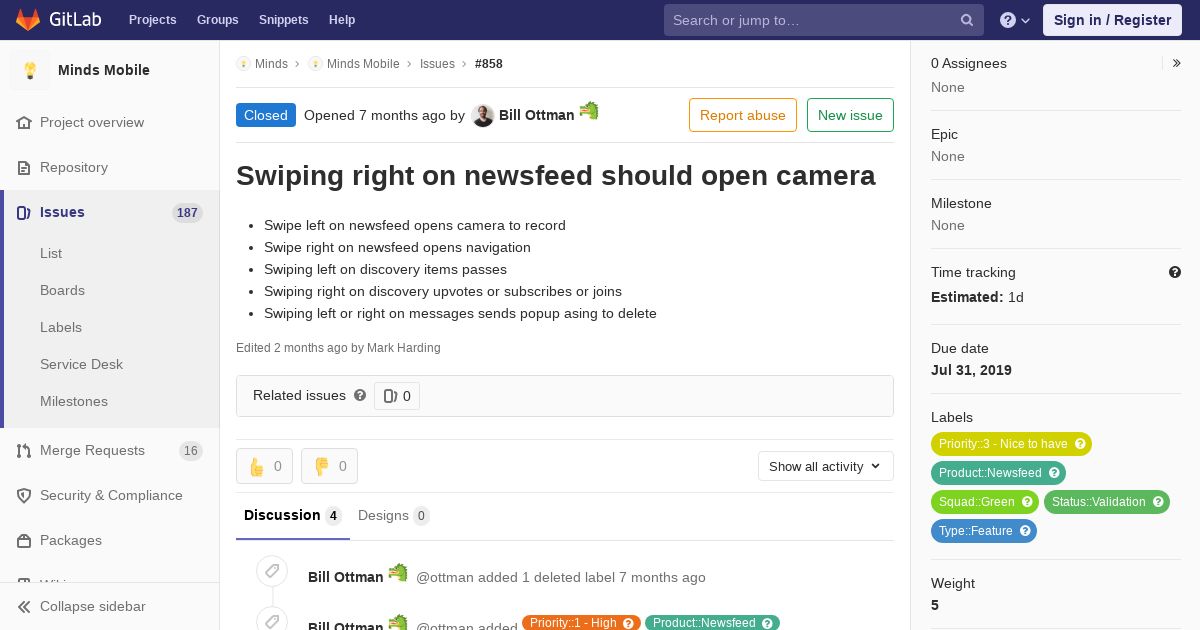The width and height of the screenshot is (1200, 630).
Task: Open the Groups menu
Action: (x=218, y=20)
